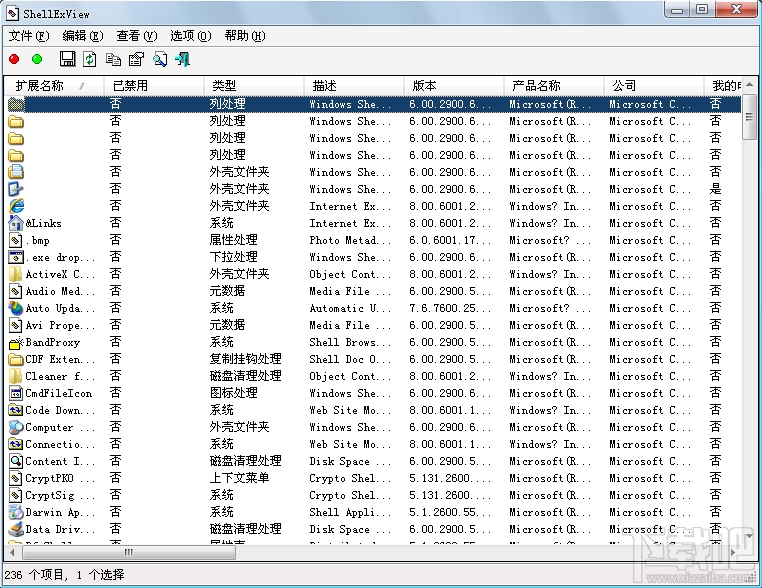Click Photo Metad... description cell
762x588 pixels.
point(350,240)
